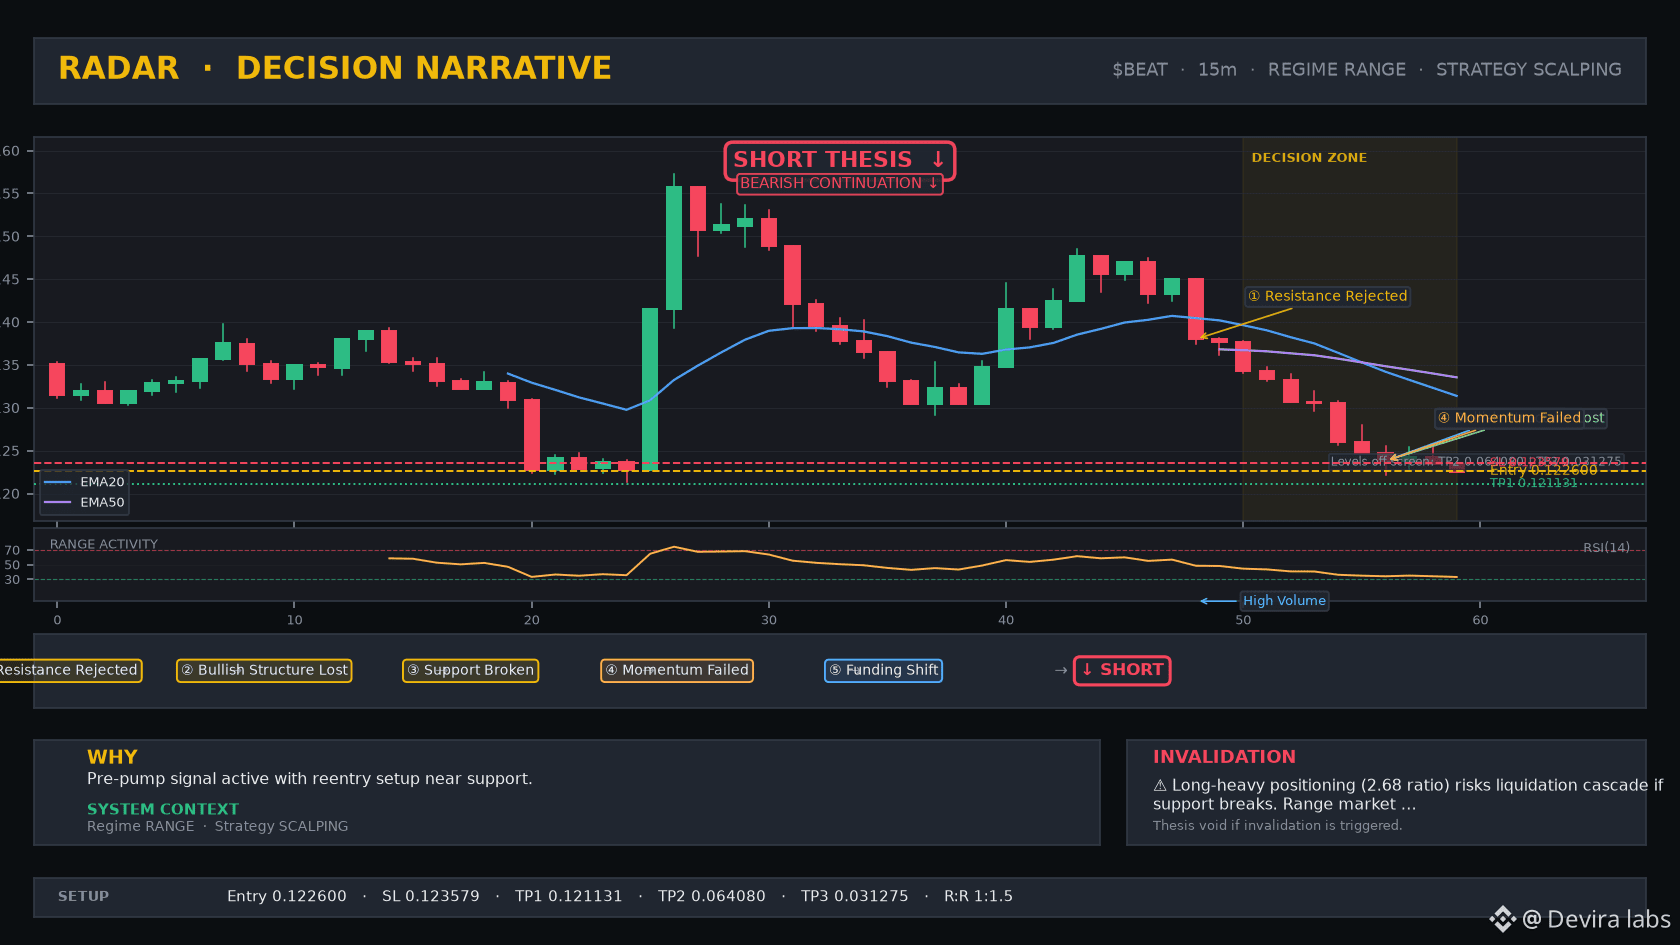Click Regime RANGE · Strategy SCALPING line

[218, 826]
